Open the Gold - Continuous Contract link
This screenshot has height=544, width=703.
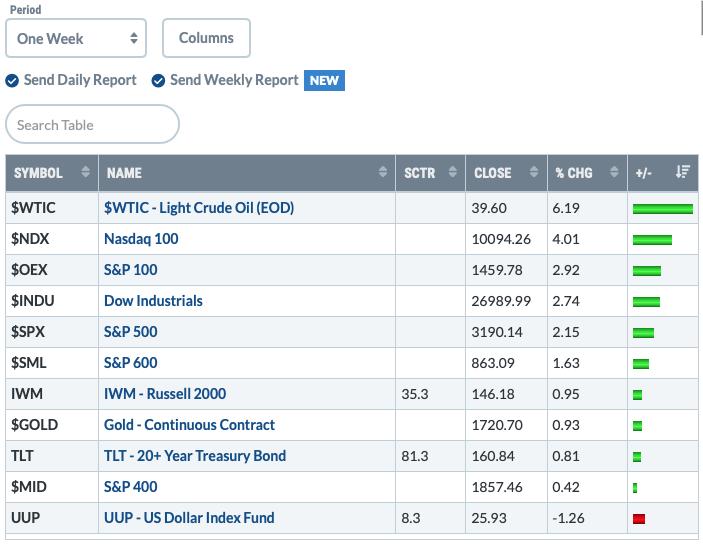(189, 425)
